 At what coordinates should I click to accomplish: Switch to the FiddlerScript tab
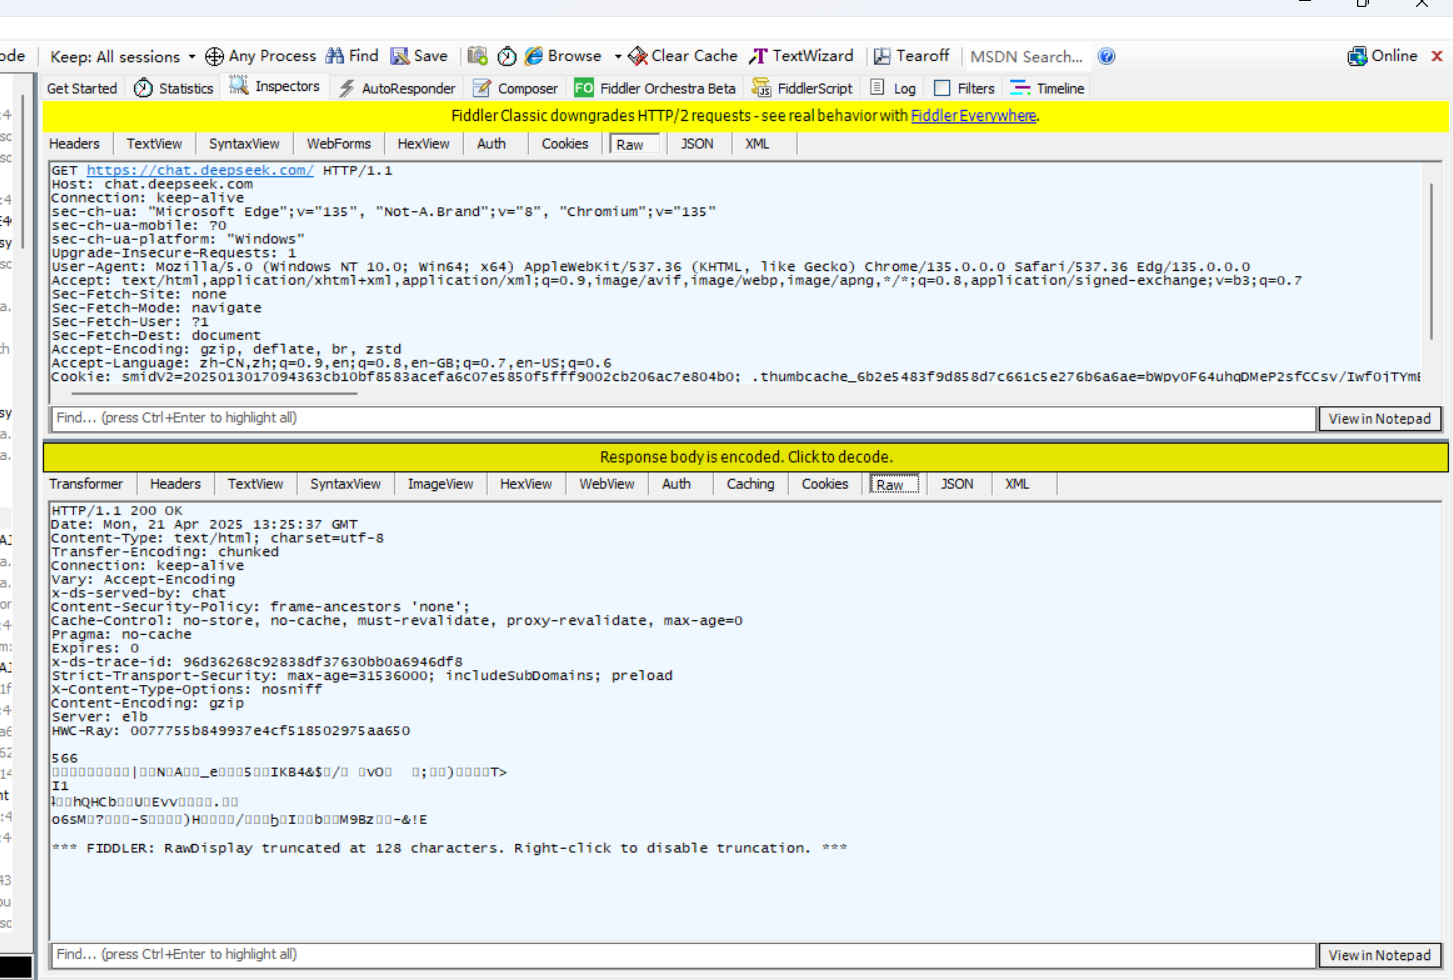click(x=803, y=88)
